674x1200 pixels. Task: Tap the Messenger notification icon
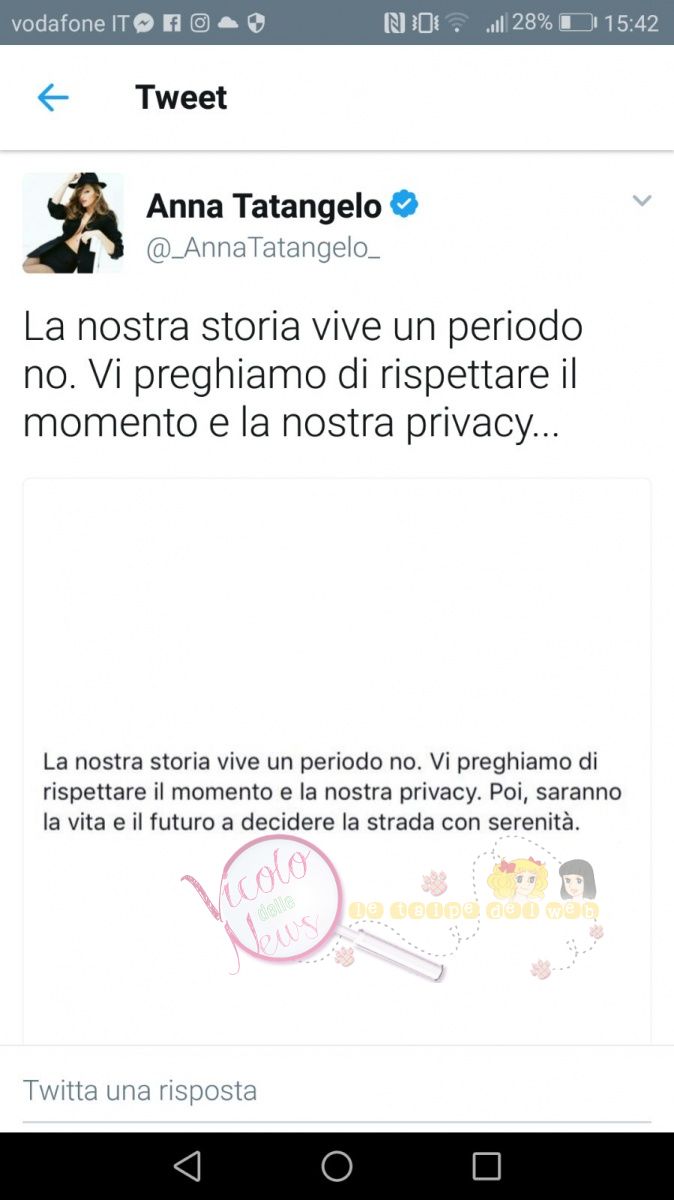click(144, 22)
